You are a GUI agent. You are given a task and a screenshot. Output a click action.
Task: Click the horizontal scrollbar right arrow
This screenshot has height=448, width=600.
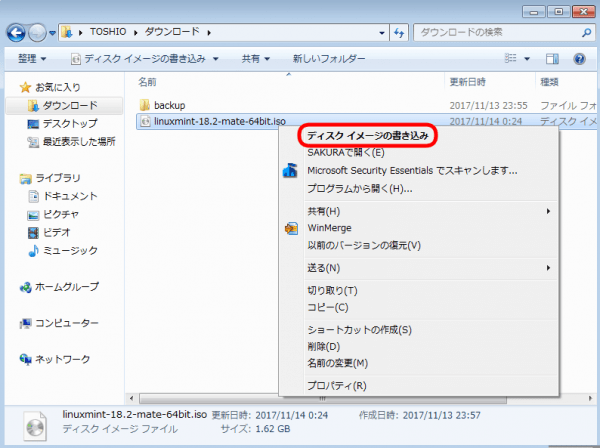[590, 398]
